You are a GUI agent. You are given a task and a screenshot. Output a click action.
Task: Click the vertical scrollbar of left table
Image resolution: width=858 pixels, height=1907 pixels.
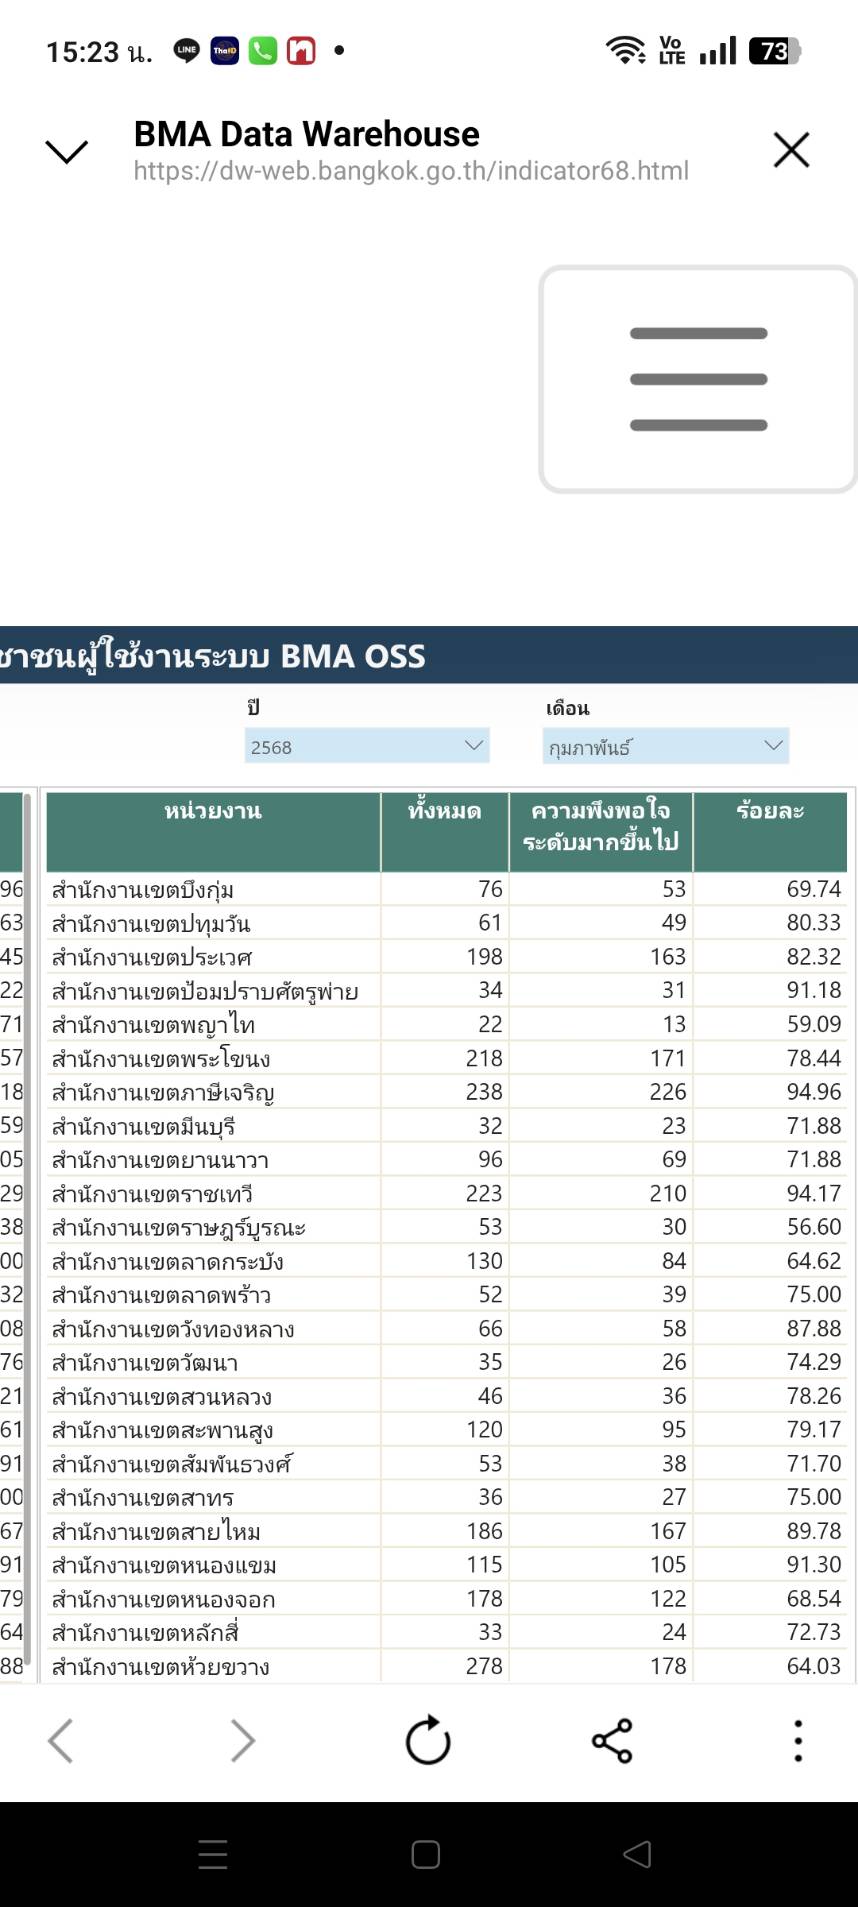point(27,1229)
